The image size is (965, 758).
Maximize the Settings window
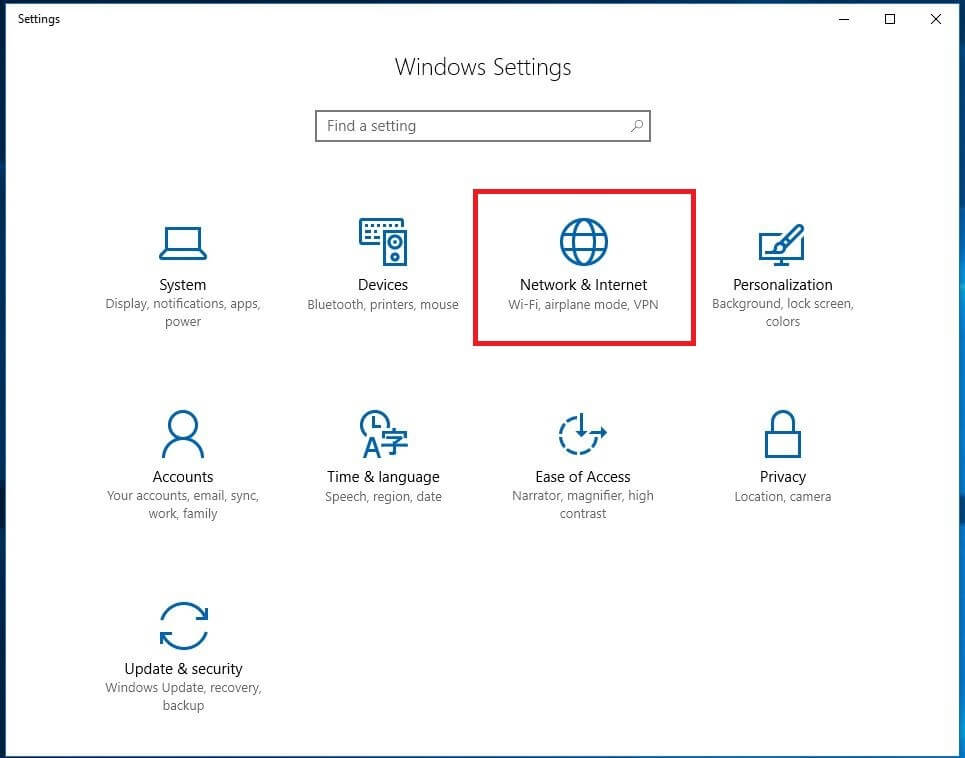point(890,19)
